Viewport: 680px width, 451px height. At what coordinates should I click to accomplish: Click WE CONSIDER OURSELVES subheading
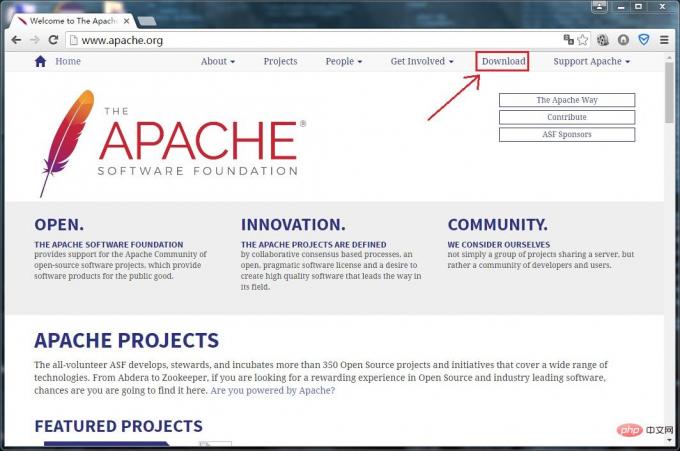pyautogui.click(x=499, y=245)
